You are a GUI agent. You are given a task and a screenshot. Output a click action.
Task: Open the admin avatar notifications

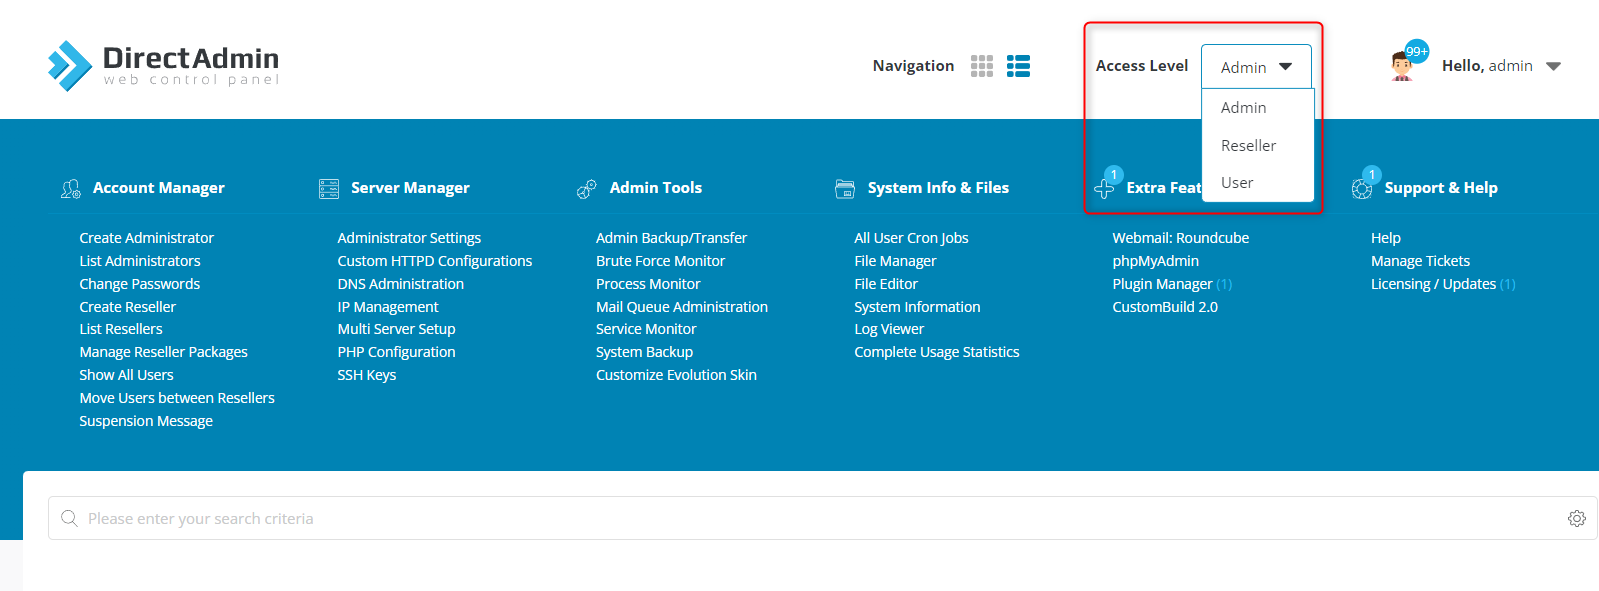pyautogui.click(x=1408, y=63)
